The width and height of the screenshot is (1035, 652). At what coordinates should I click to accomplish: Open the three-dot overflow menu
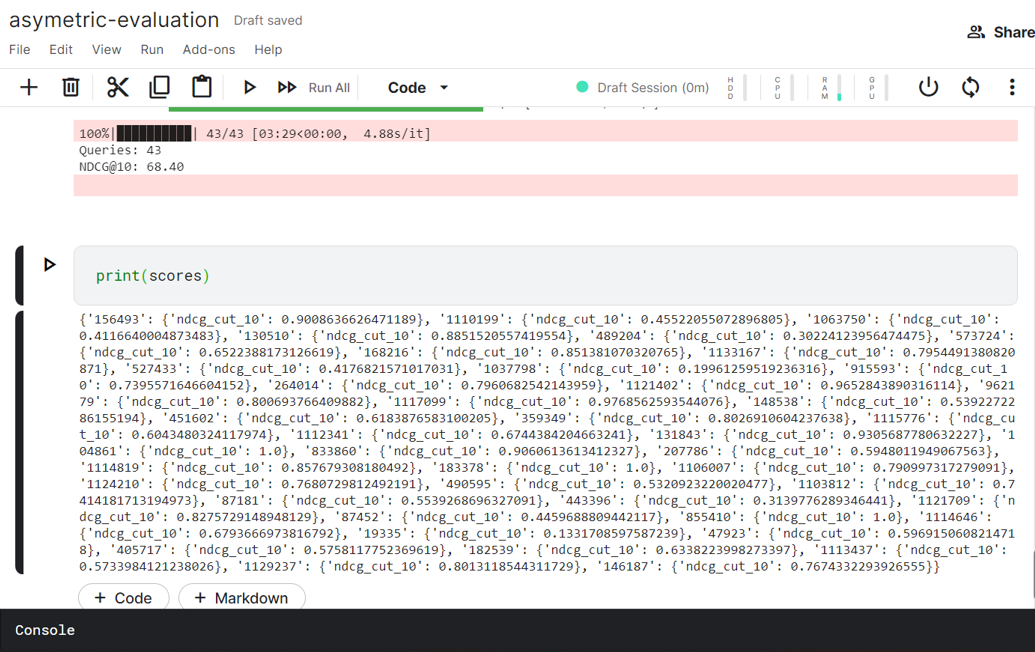1012,87
